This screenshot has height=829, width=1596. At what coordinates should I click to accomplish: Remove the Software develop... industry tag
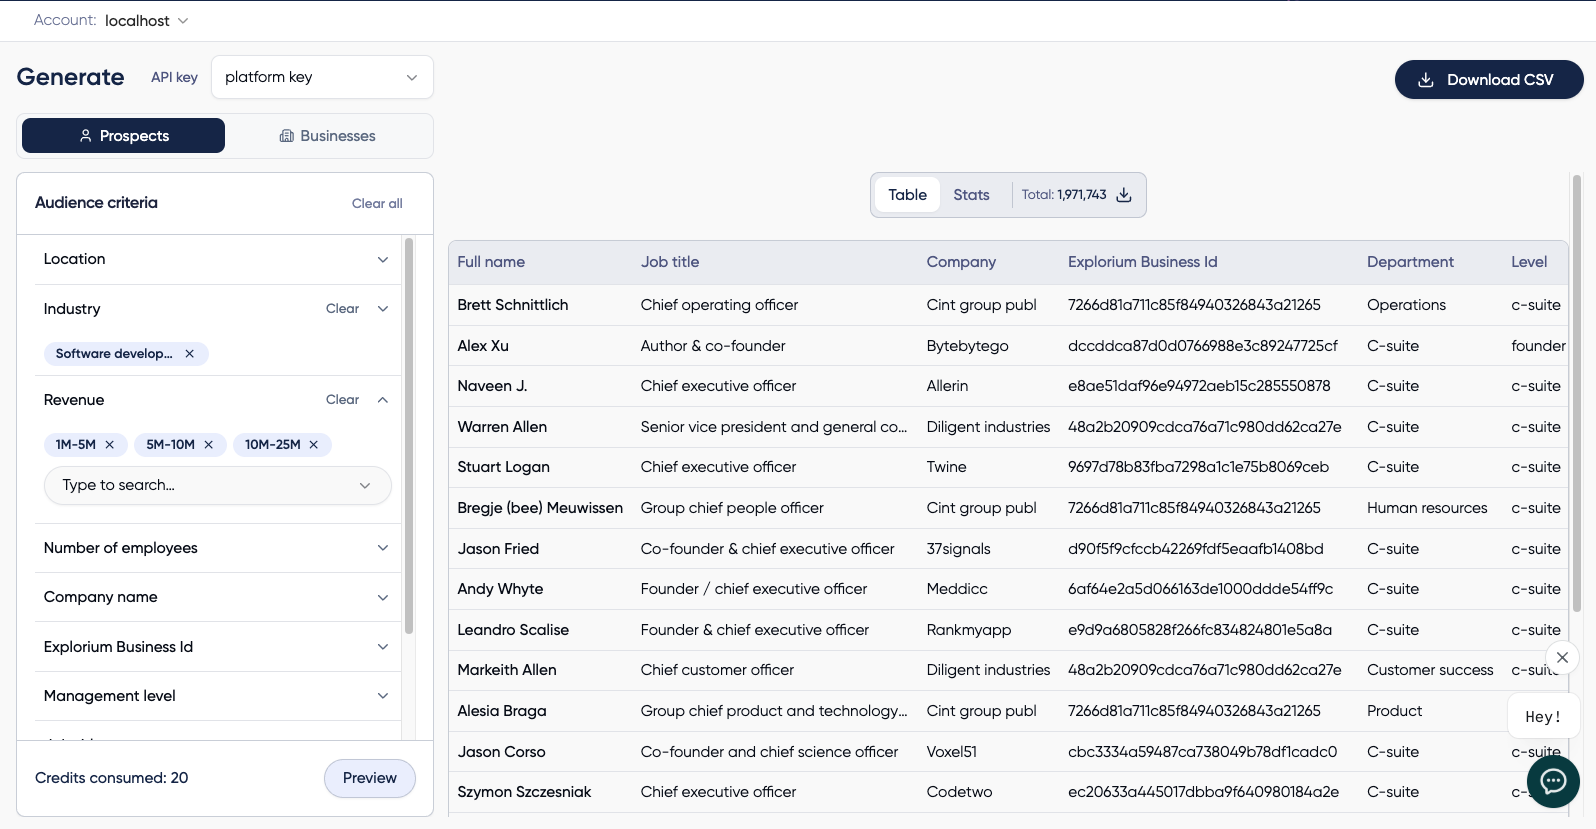coord(189,354)
